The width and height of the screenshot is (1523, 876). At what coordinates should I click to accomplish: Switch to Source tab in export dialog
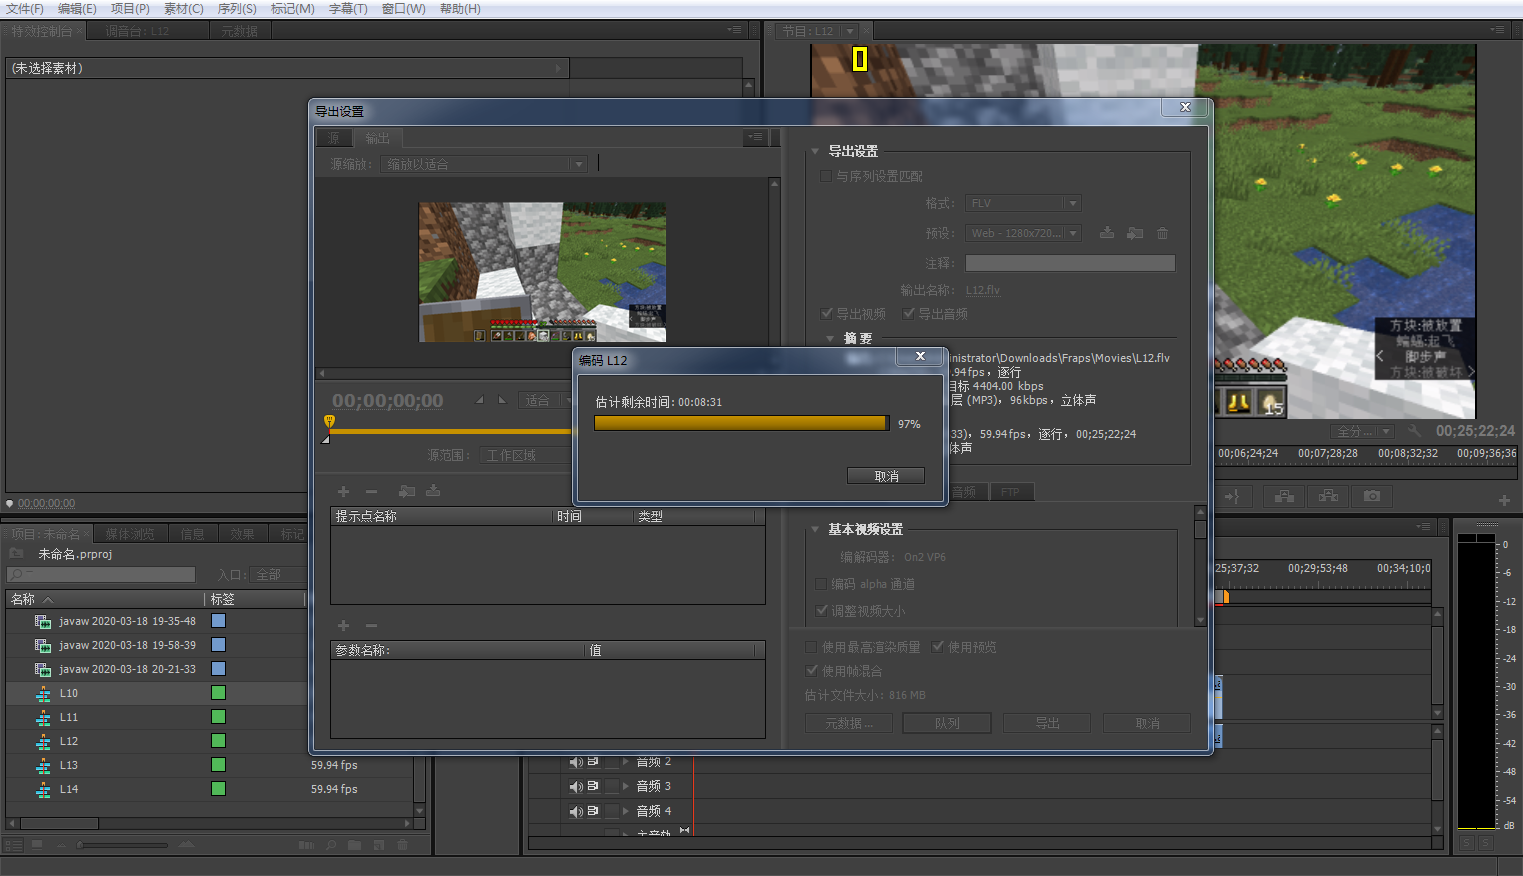click(x=334, y=138)
